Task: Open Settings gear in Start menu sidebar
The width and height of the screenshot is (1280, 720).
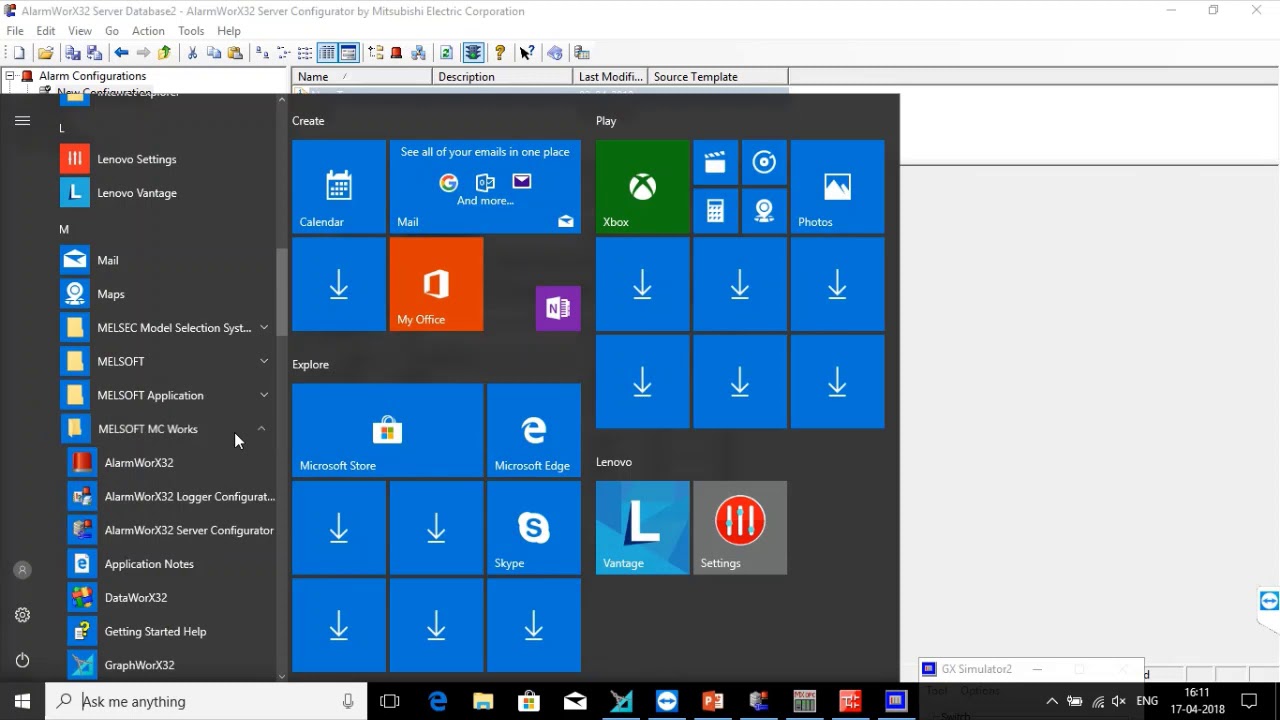Action: tap(22, 615)
